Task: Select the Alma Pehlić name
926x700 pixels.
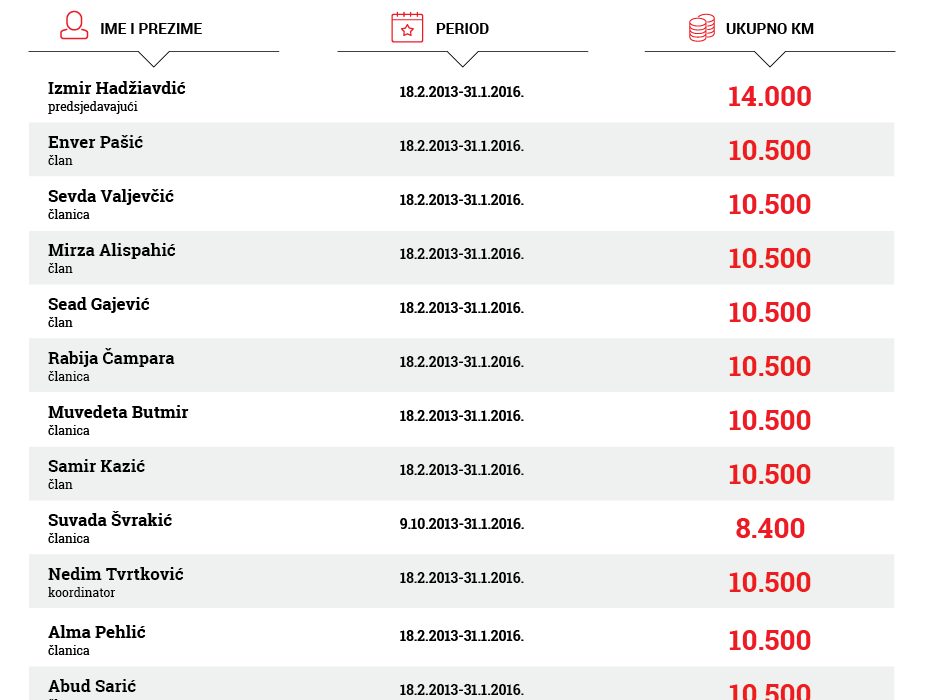Action: tap(99, 632)
